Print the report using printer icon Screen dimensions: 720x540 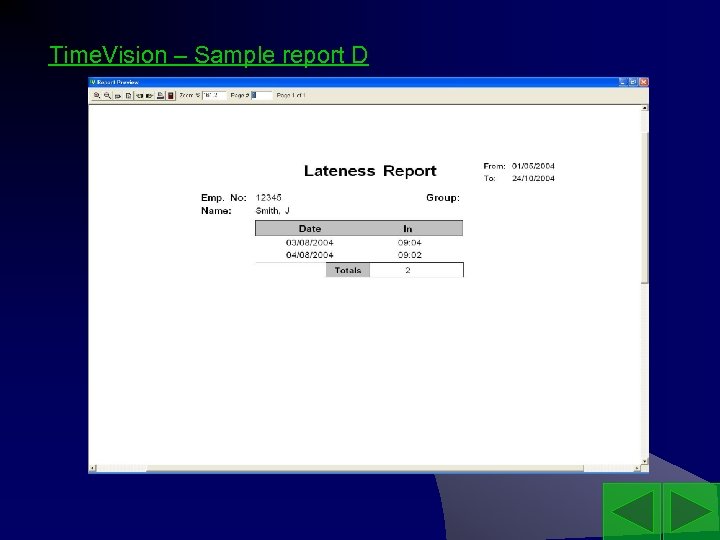pyautogui.click(x=160, y=96)
